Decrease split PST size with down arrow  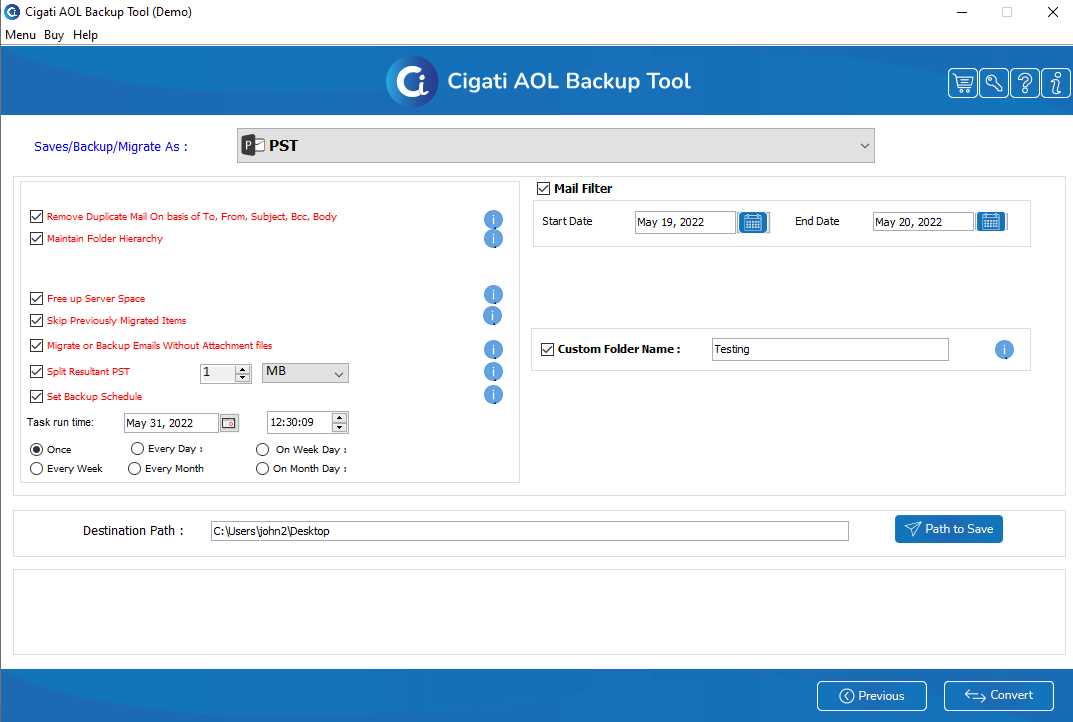coord(243,377)
